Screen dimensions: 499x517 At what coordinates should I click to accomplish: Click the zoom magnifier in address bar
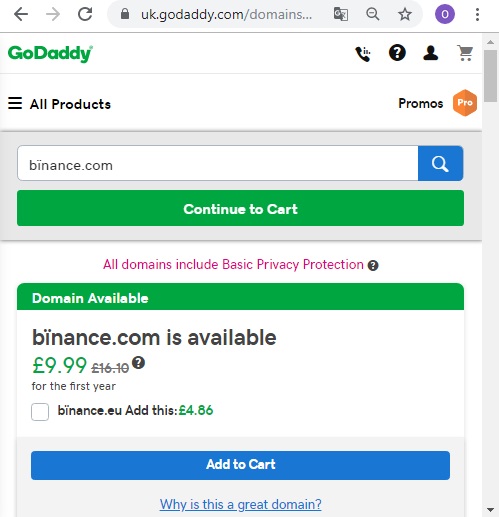pos(373,14)
